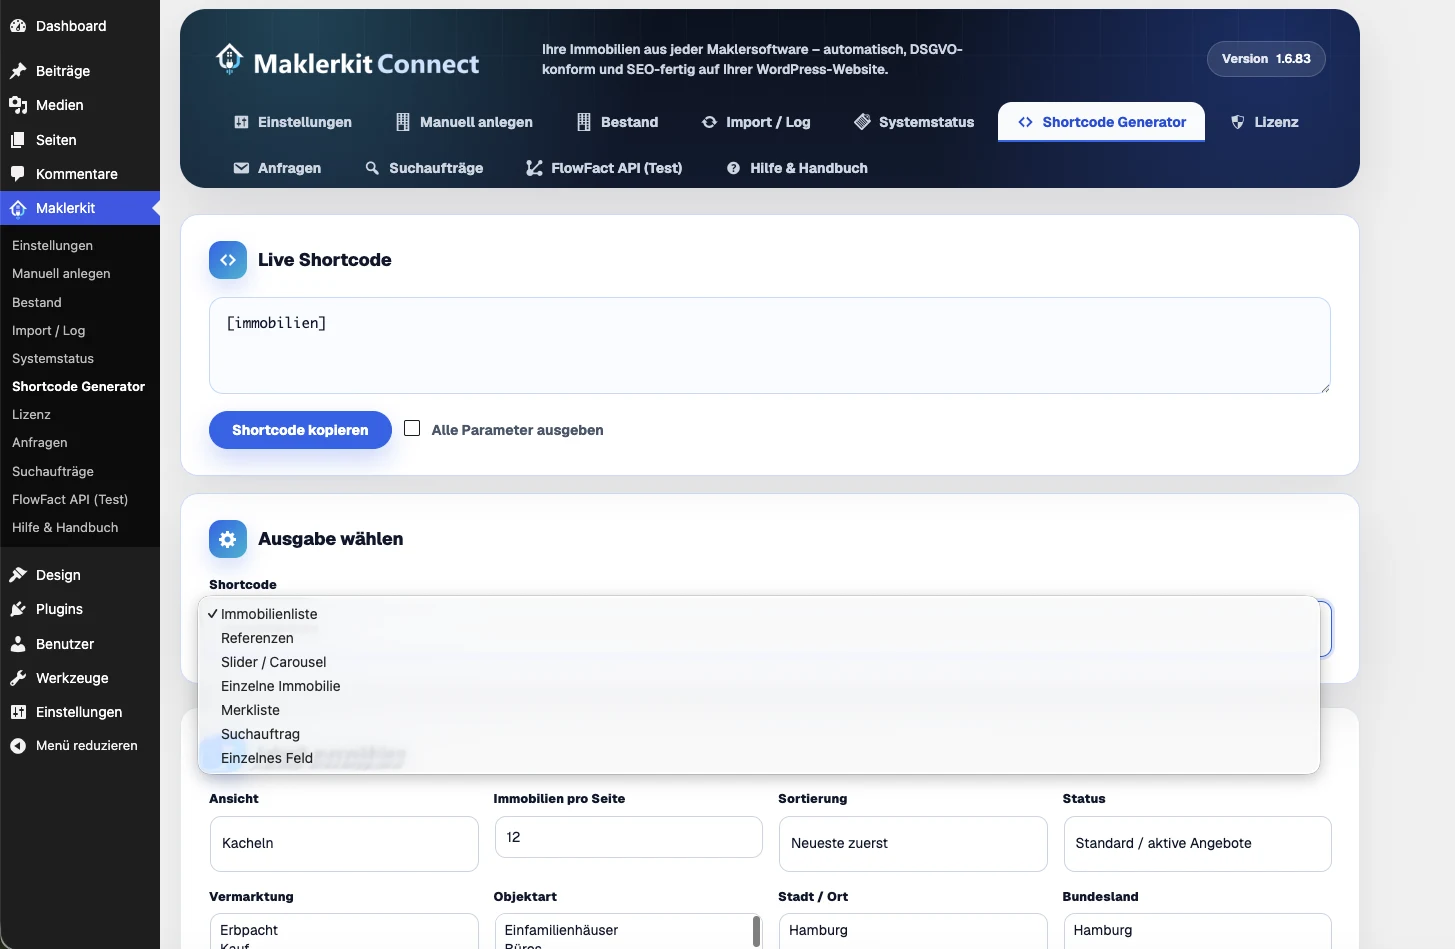This screenshot has height=949, width=1455.
Task: Click the Suchaufträge magnifier icon
Action: 372,168
